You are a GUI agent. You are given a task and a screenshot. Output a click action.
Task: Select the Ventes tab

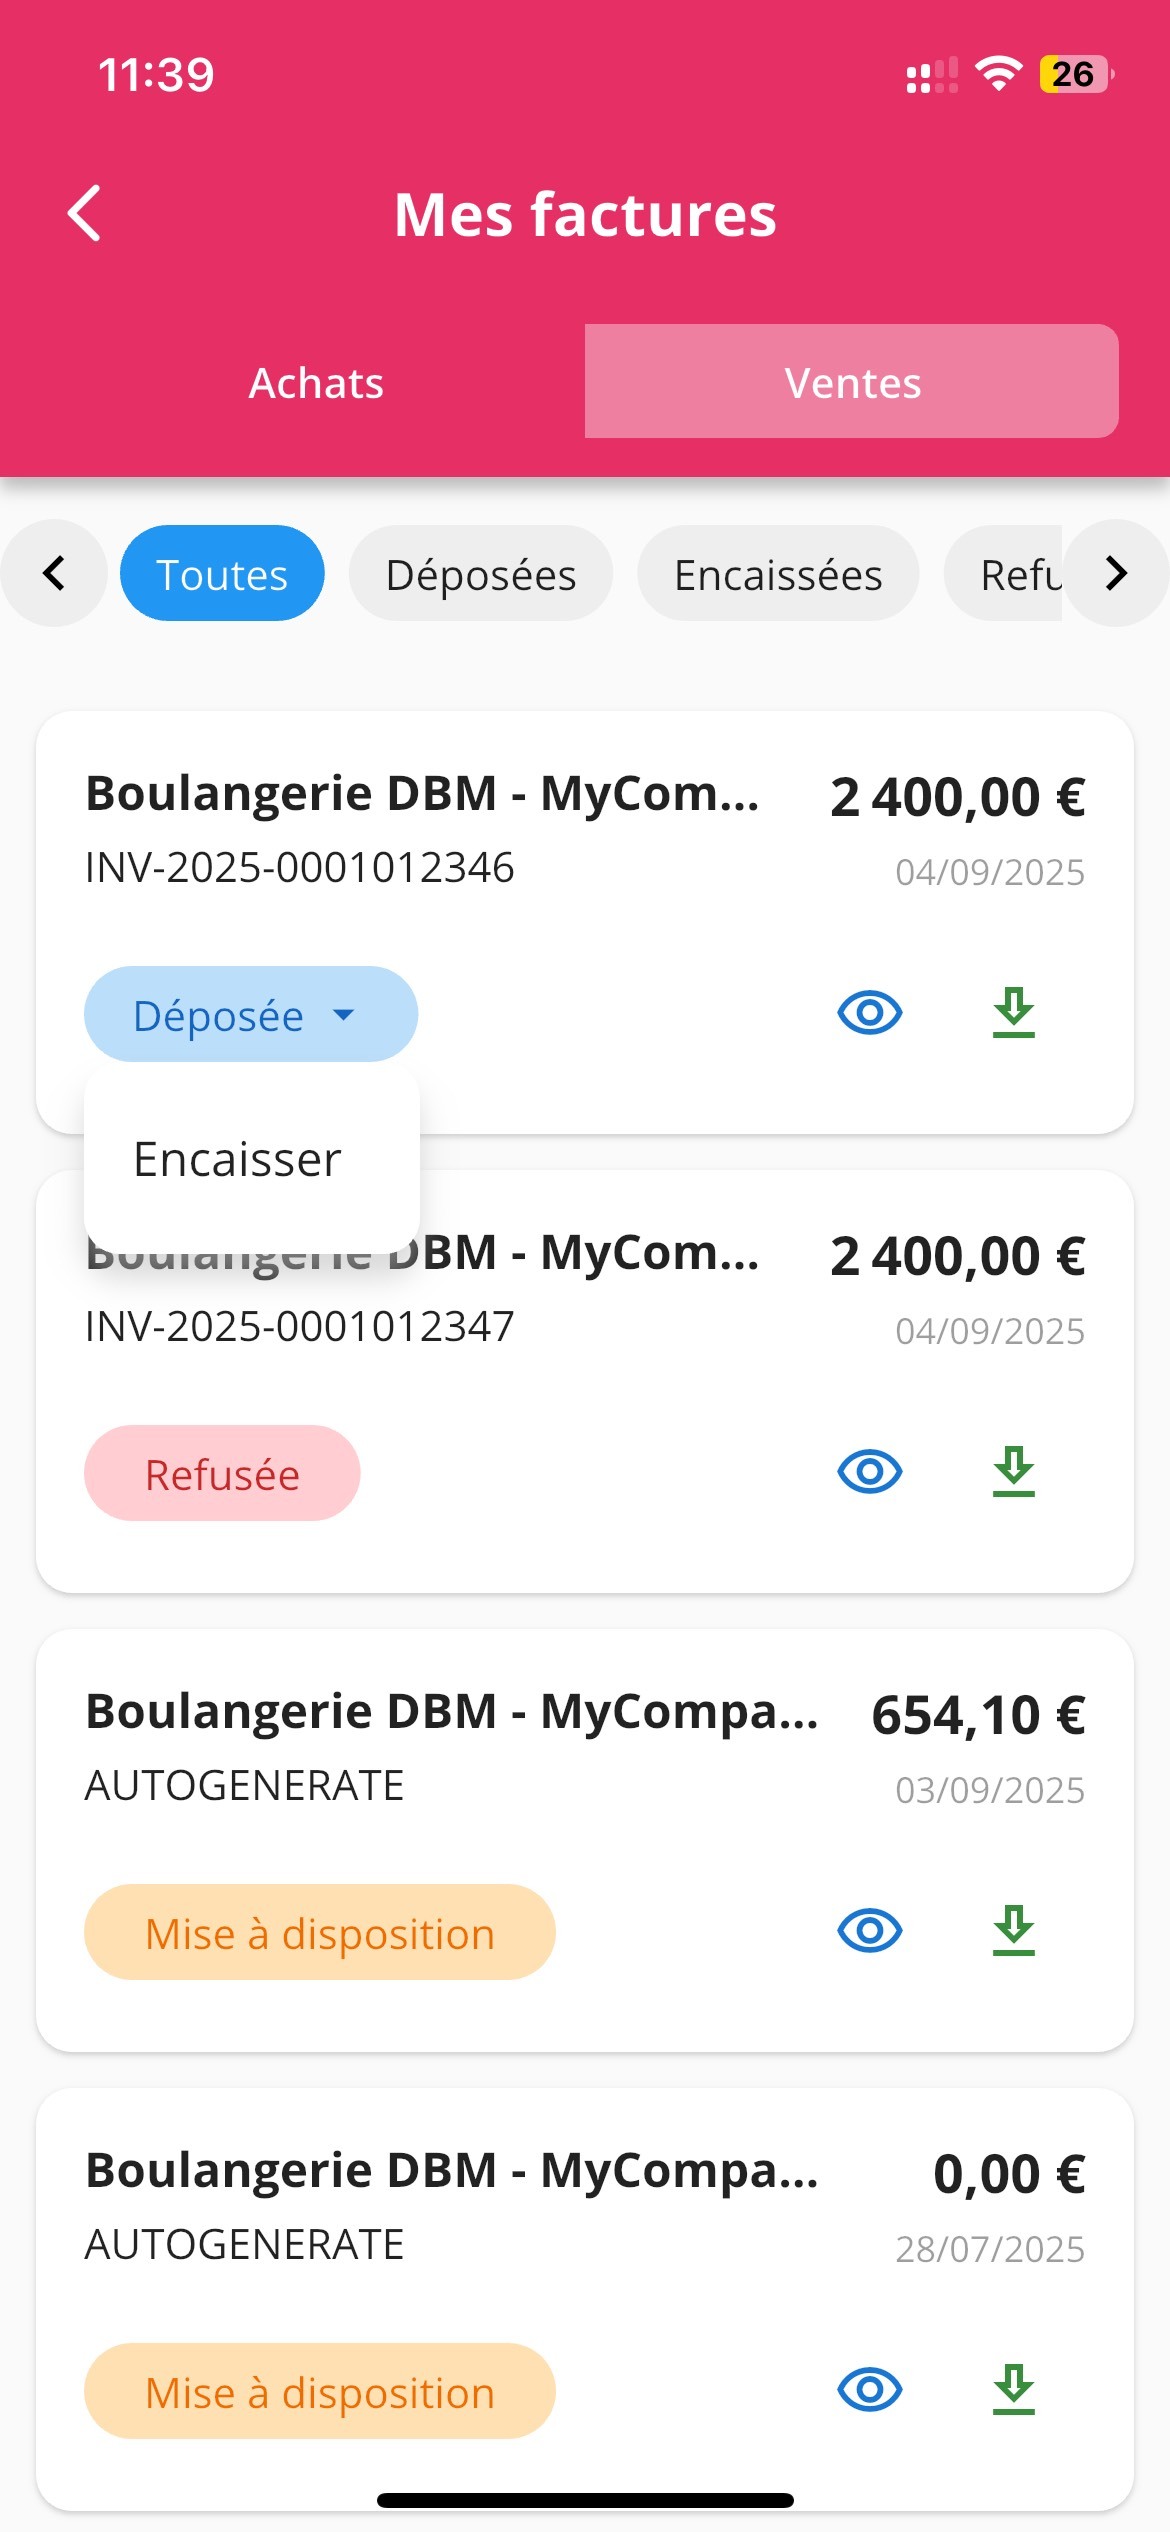coord(851,383)
